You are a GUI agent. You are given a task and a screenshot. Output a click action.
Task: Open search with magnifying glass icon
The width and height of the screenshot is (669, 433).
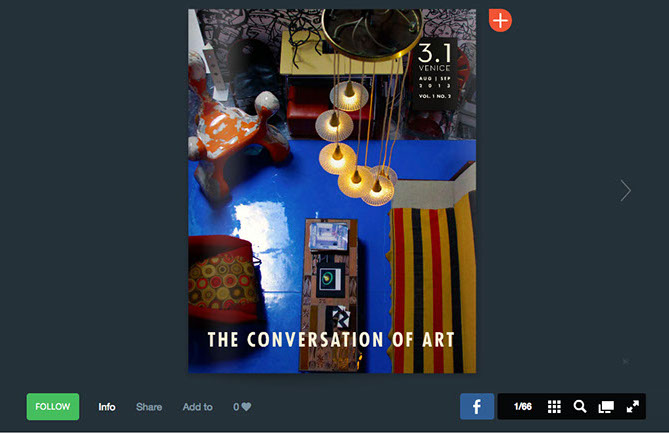tap(580, 407)
